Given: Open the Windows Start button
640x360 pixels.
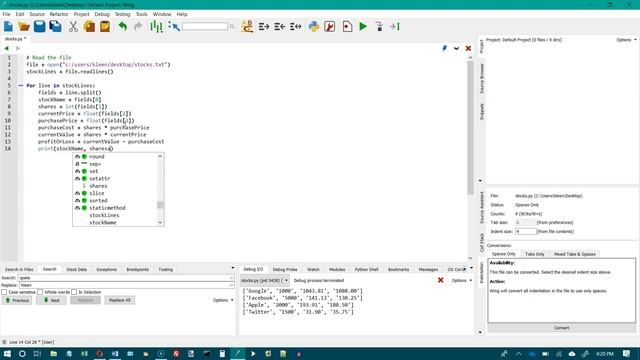Looking at the screenshot, I should (x=7, y=353).
